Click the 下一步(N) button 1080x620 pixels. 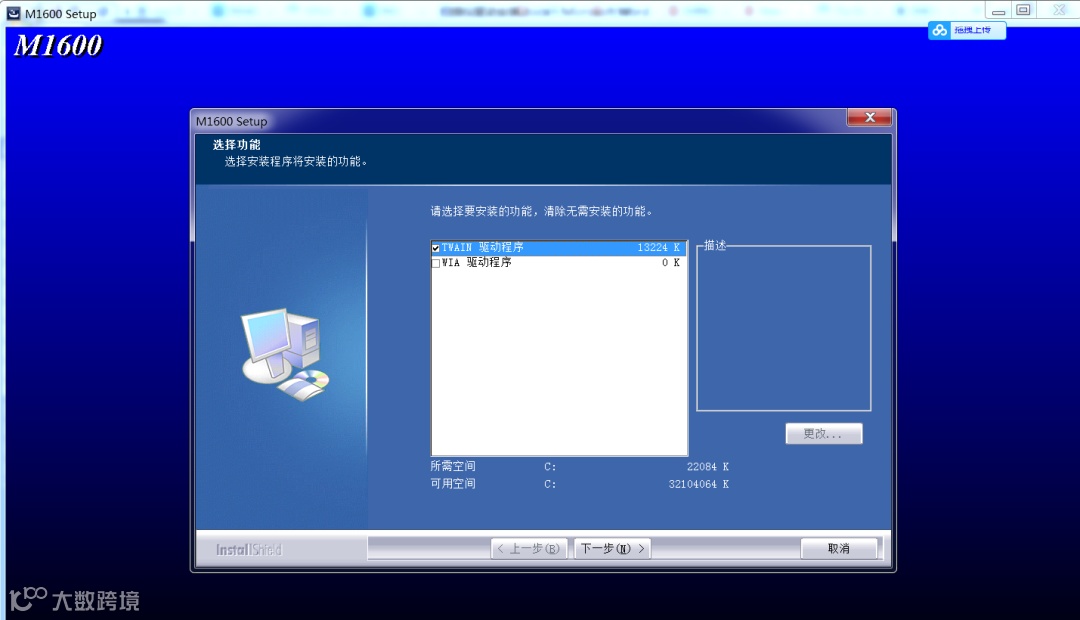(x=612, y=548)
